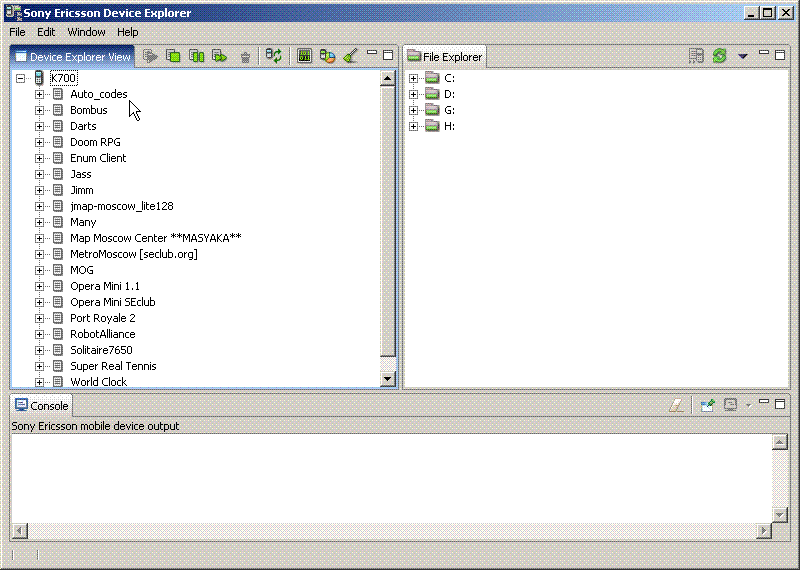Click the binary 101 011 icon
The image size is (800, 570).
305,56
